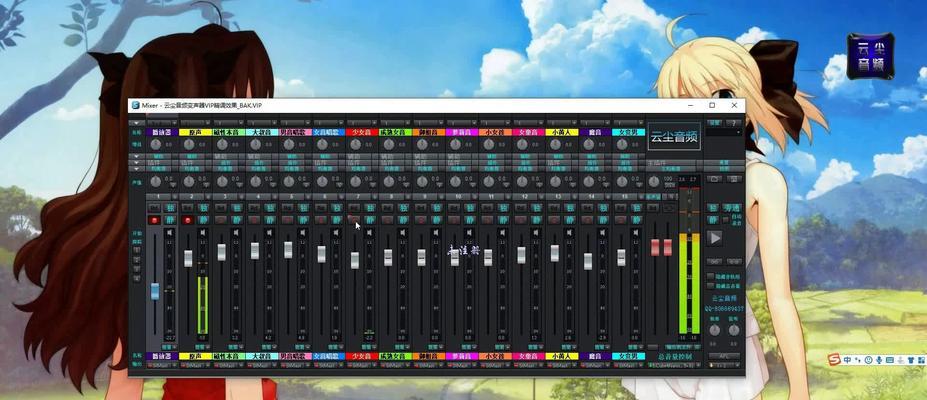Image resolution: width=927 pixels, height=400 pixels.
Task: Enable the 隐藏总音量 checkbox
Action: 711,286
